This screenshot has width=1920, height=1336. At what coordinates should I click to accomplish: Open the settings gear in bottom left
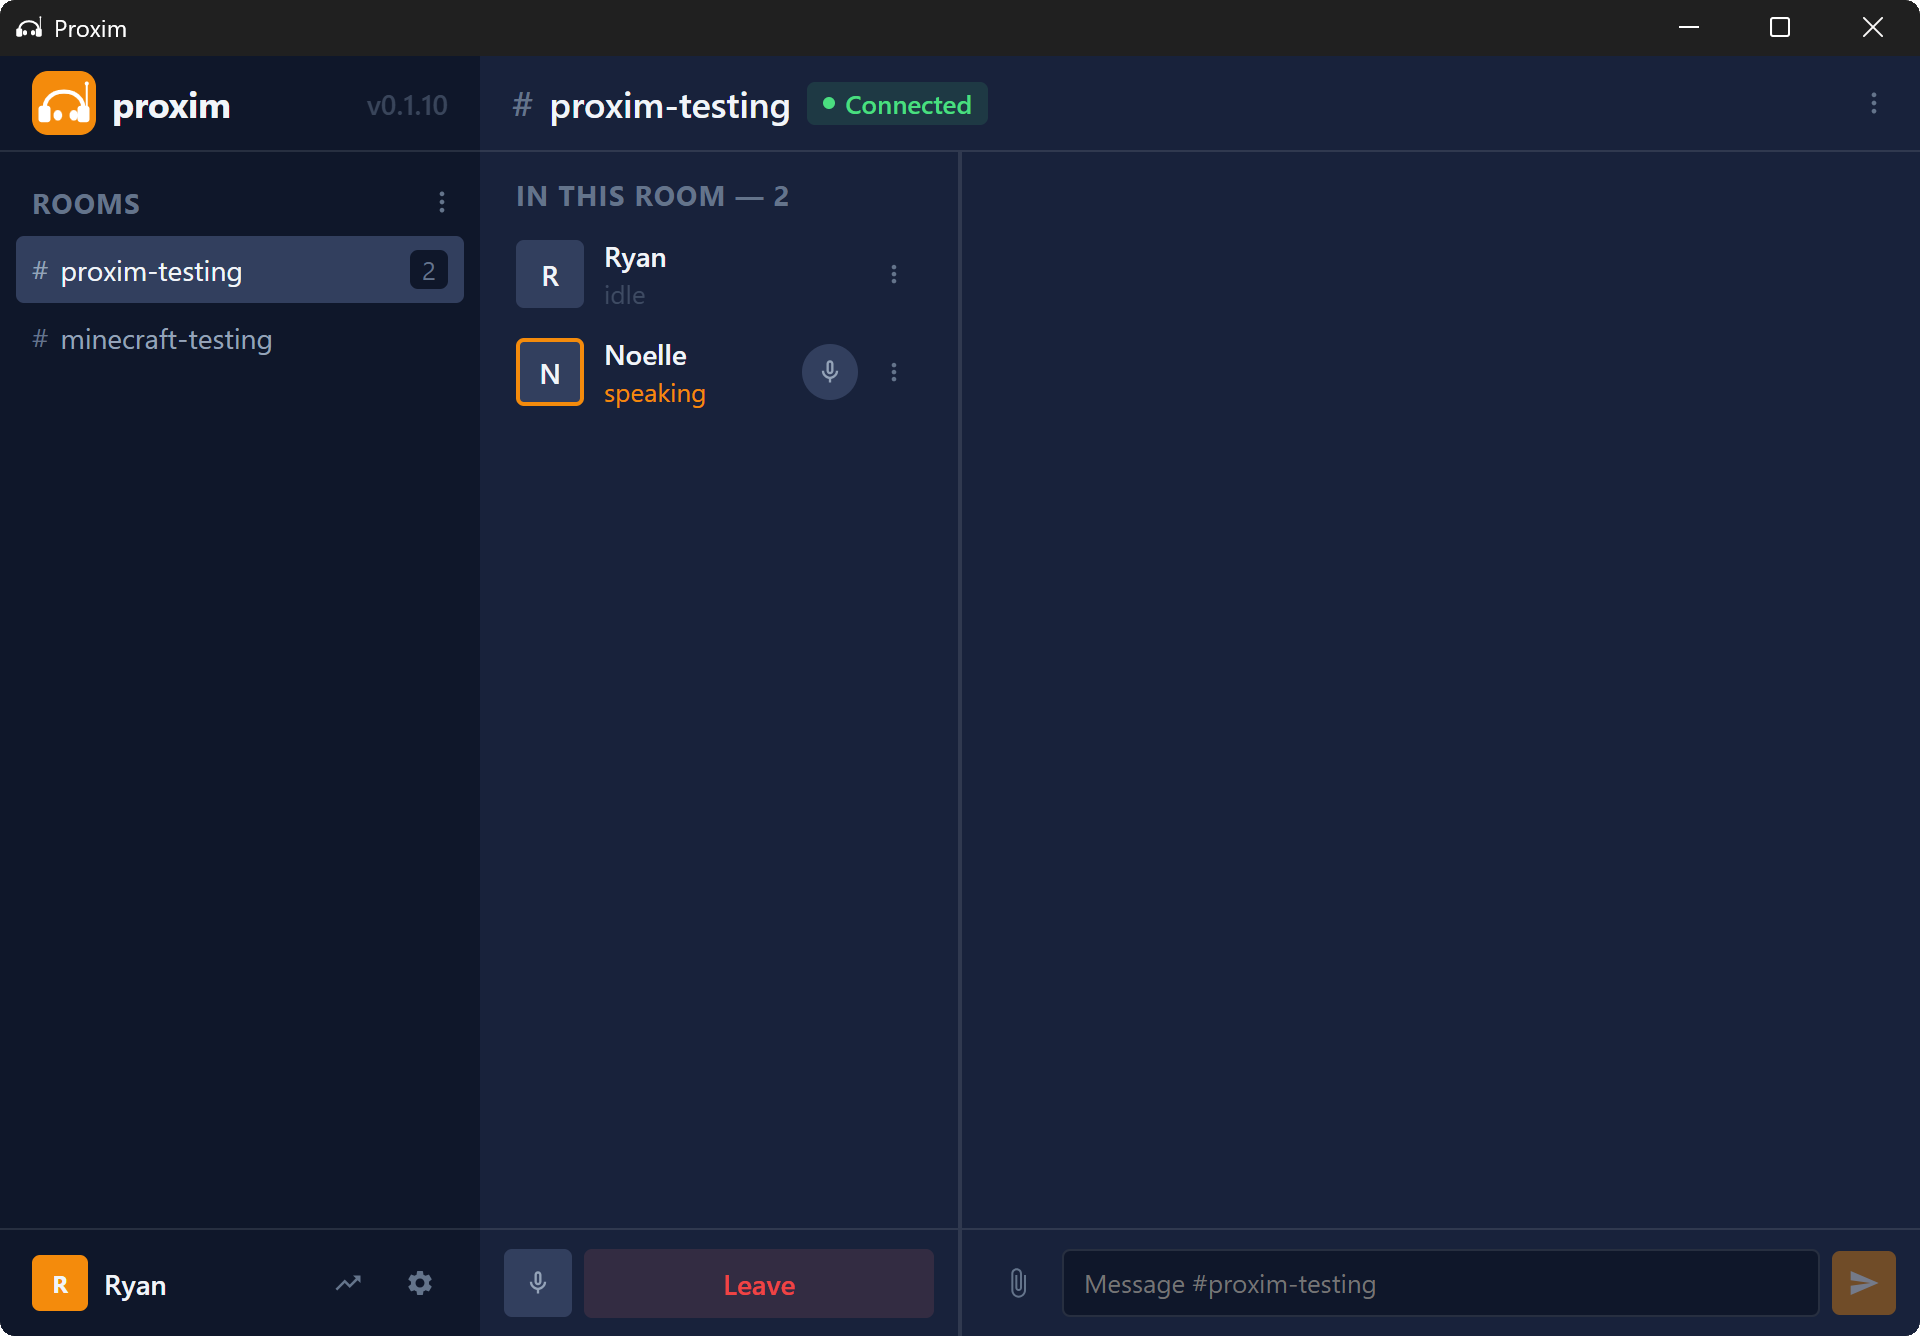pyautogui.click(x=420, y=1283)
